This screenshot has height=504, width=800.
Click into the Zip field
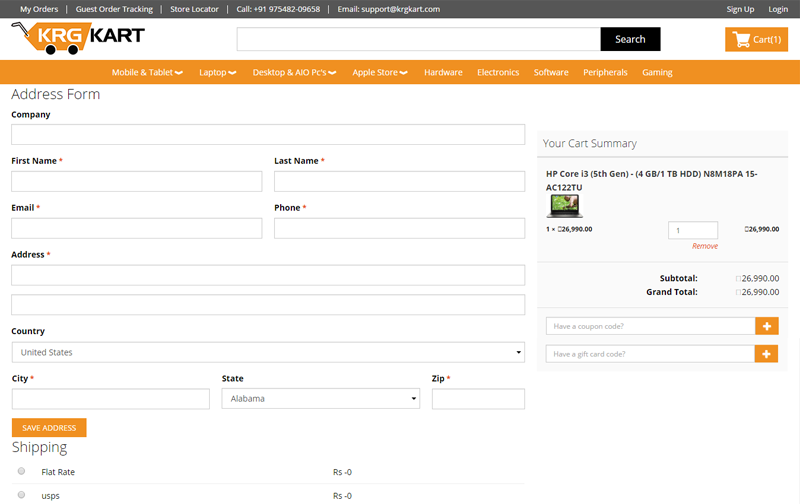pyautogui.click(x=478, y=399)
